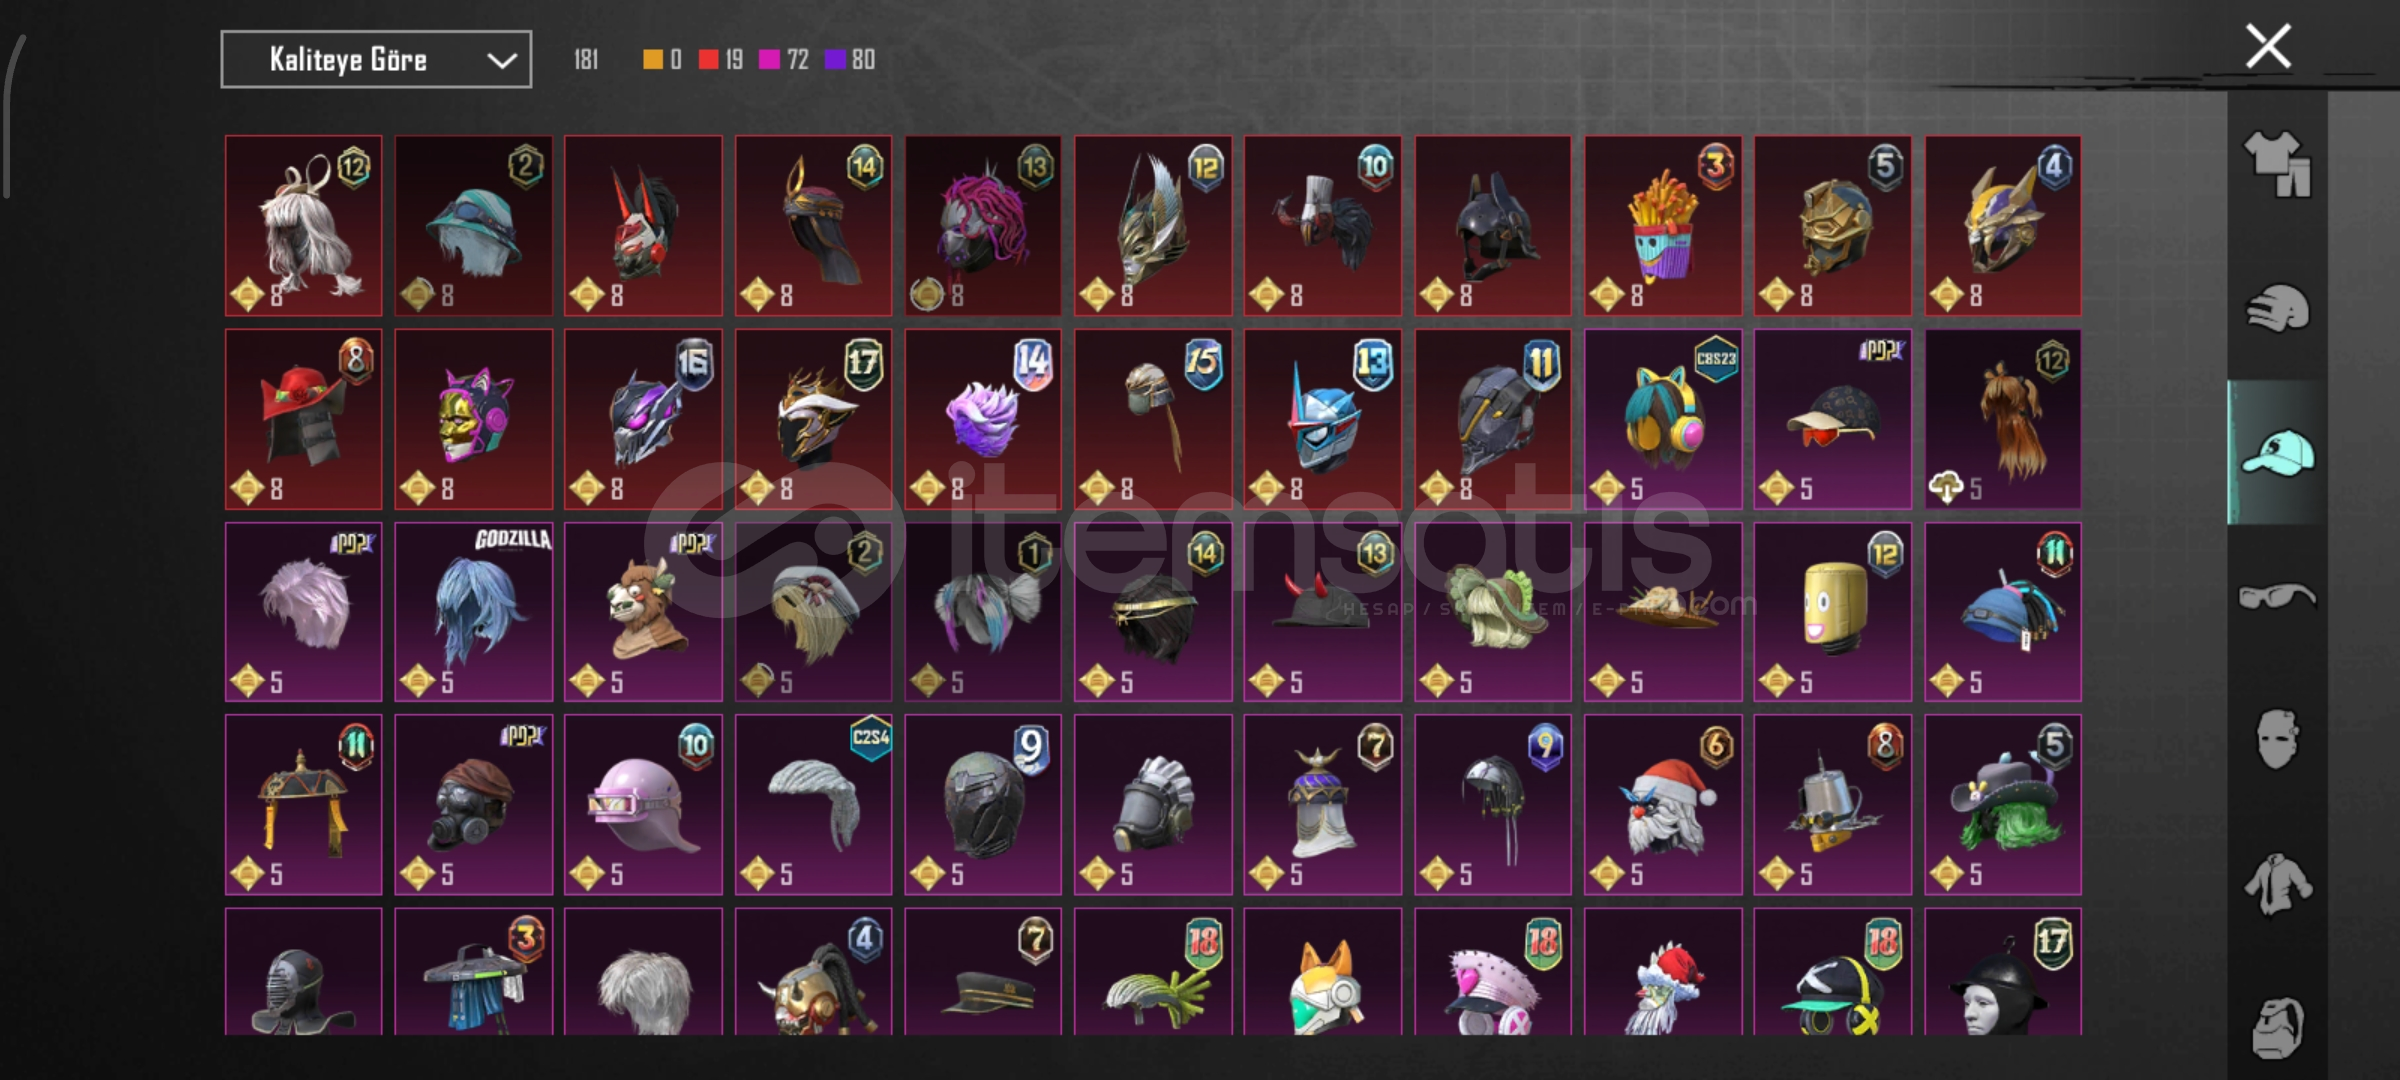The image size is (2400, 1080).
Task: Switch to the cap headwear category
Action: click(x=2277, y=452)
